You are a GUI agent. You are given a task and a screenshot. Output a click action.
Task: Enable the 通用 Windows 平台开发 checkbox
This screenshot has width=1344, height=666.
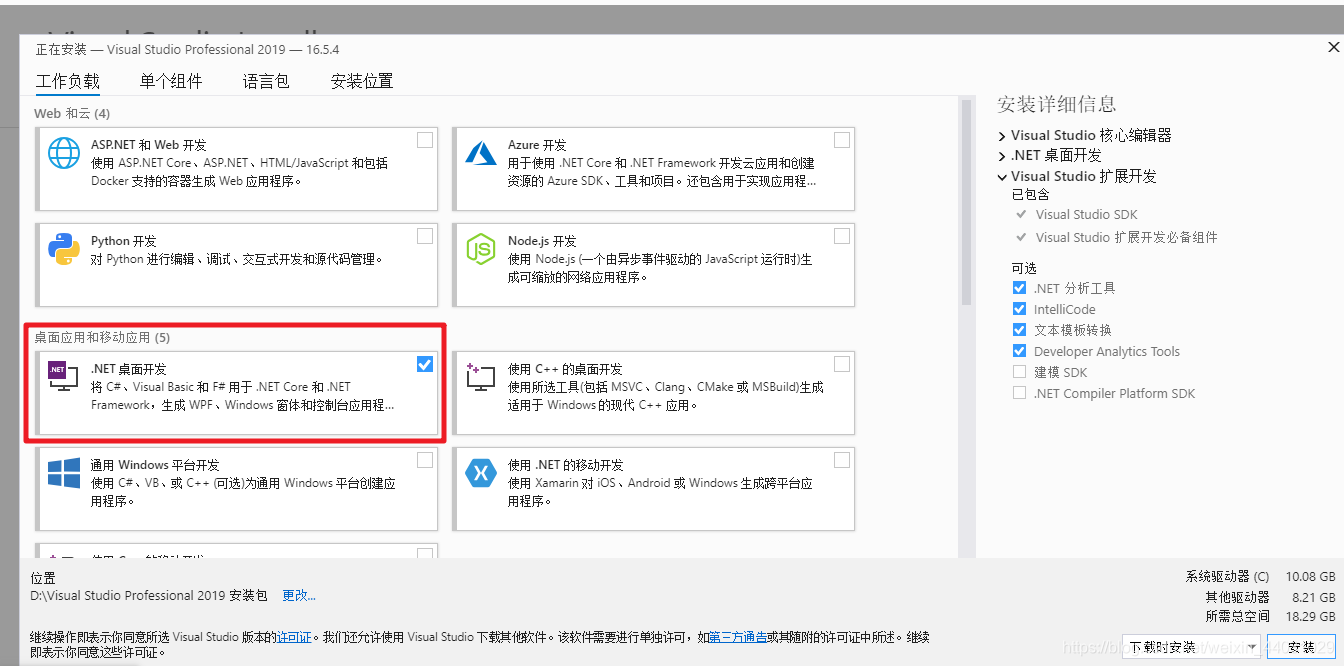click(x=425, y=460)
